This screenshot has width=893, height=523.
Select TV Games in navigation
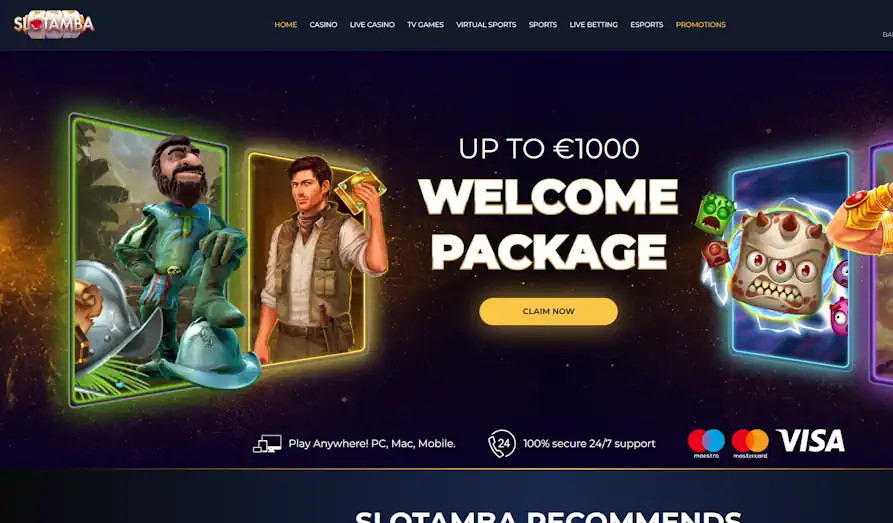click(x=425, y=24)
